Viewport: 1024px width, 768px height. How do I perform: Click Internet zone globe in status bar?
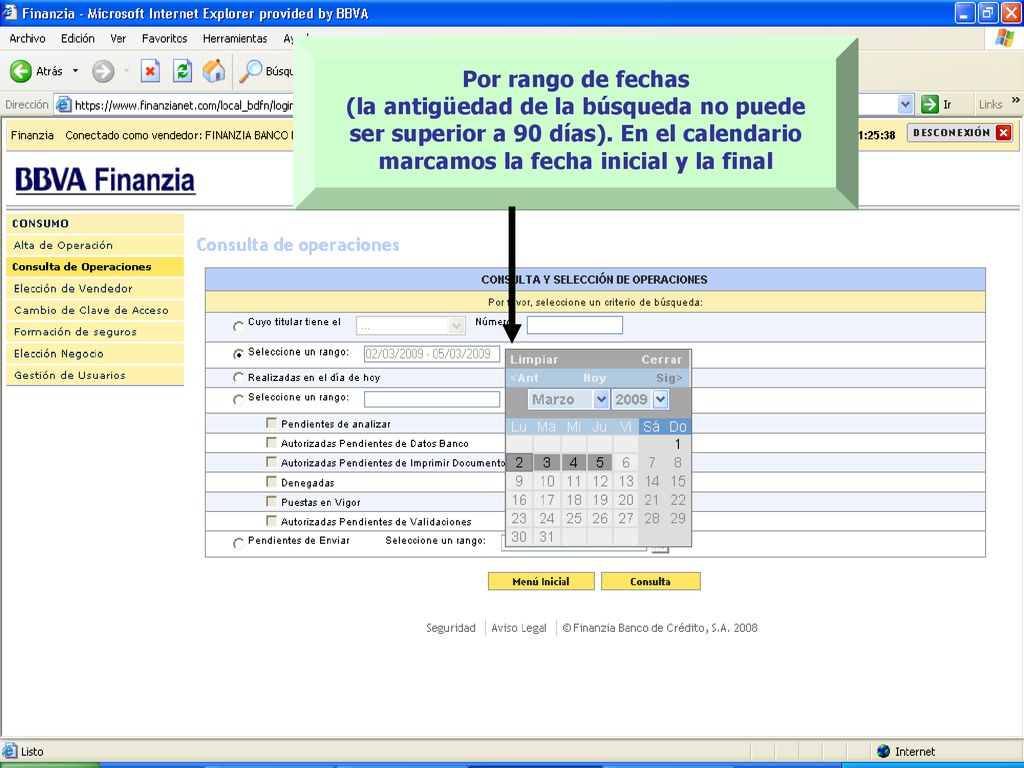(x=884, y=751)
